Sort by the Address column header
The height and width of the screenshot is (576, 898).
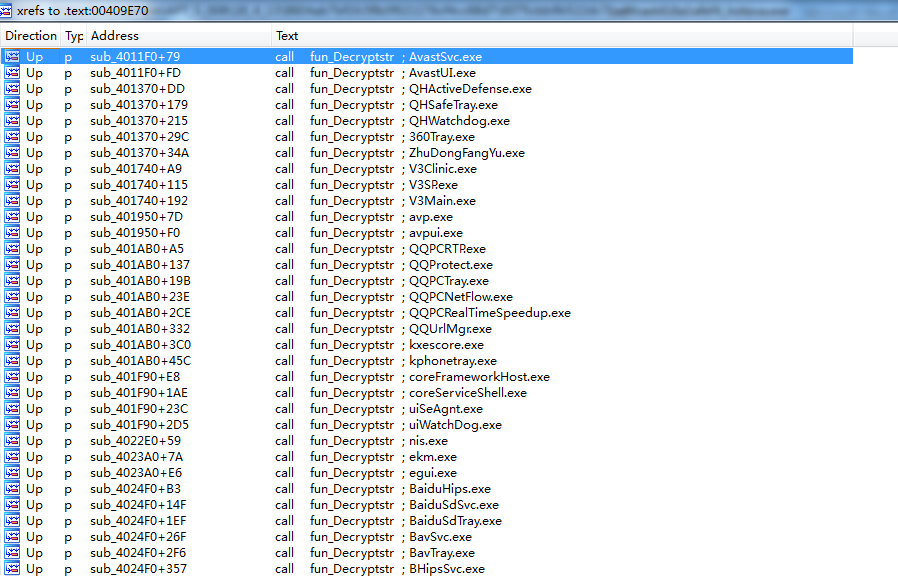pos(114,35)
